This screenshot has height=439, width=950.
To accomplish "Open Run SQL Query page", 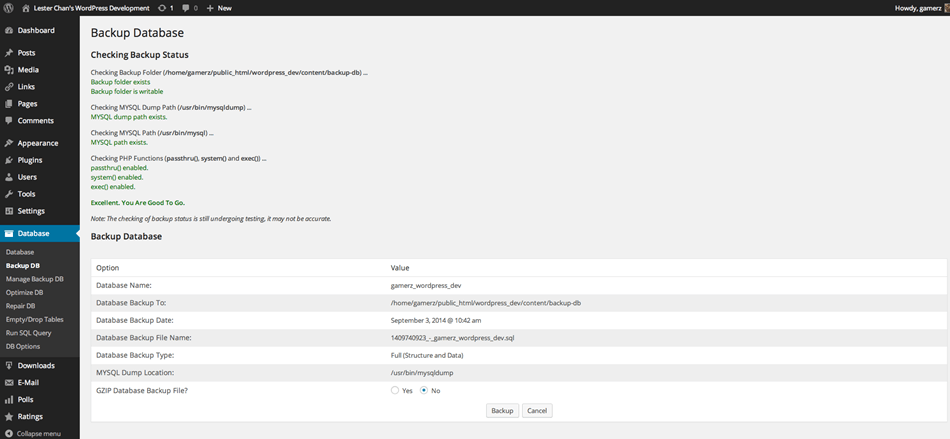I will tap(28, 333).
